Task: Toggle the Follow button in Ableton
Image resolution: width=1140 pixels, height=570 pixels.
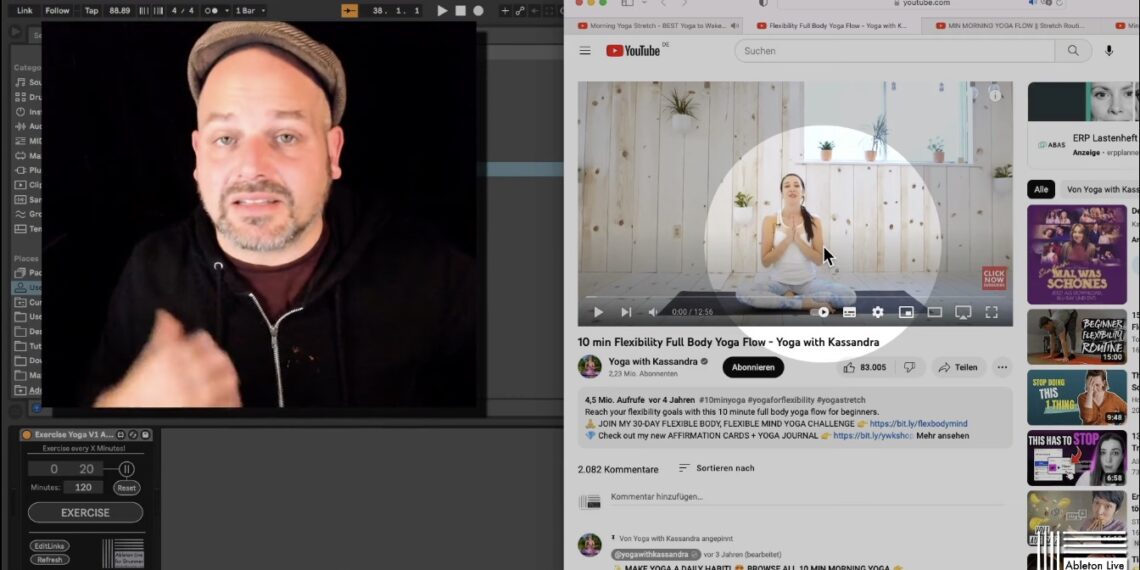Action: pos(57,11)
